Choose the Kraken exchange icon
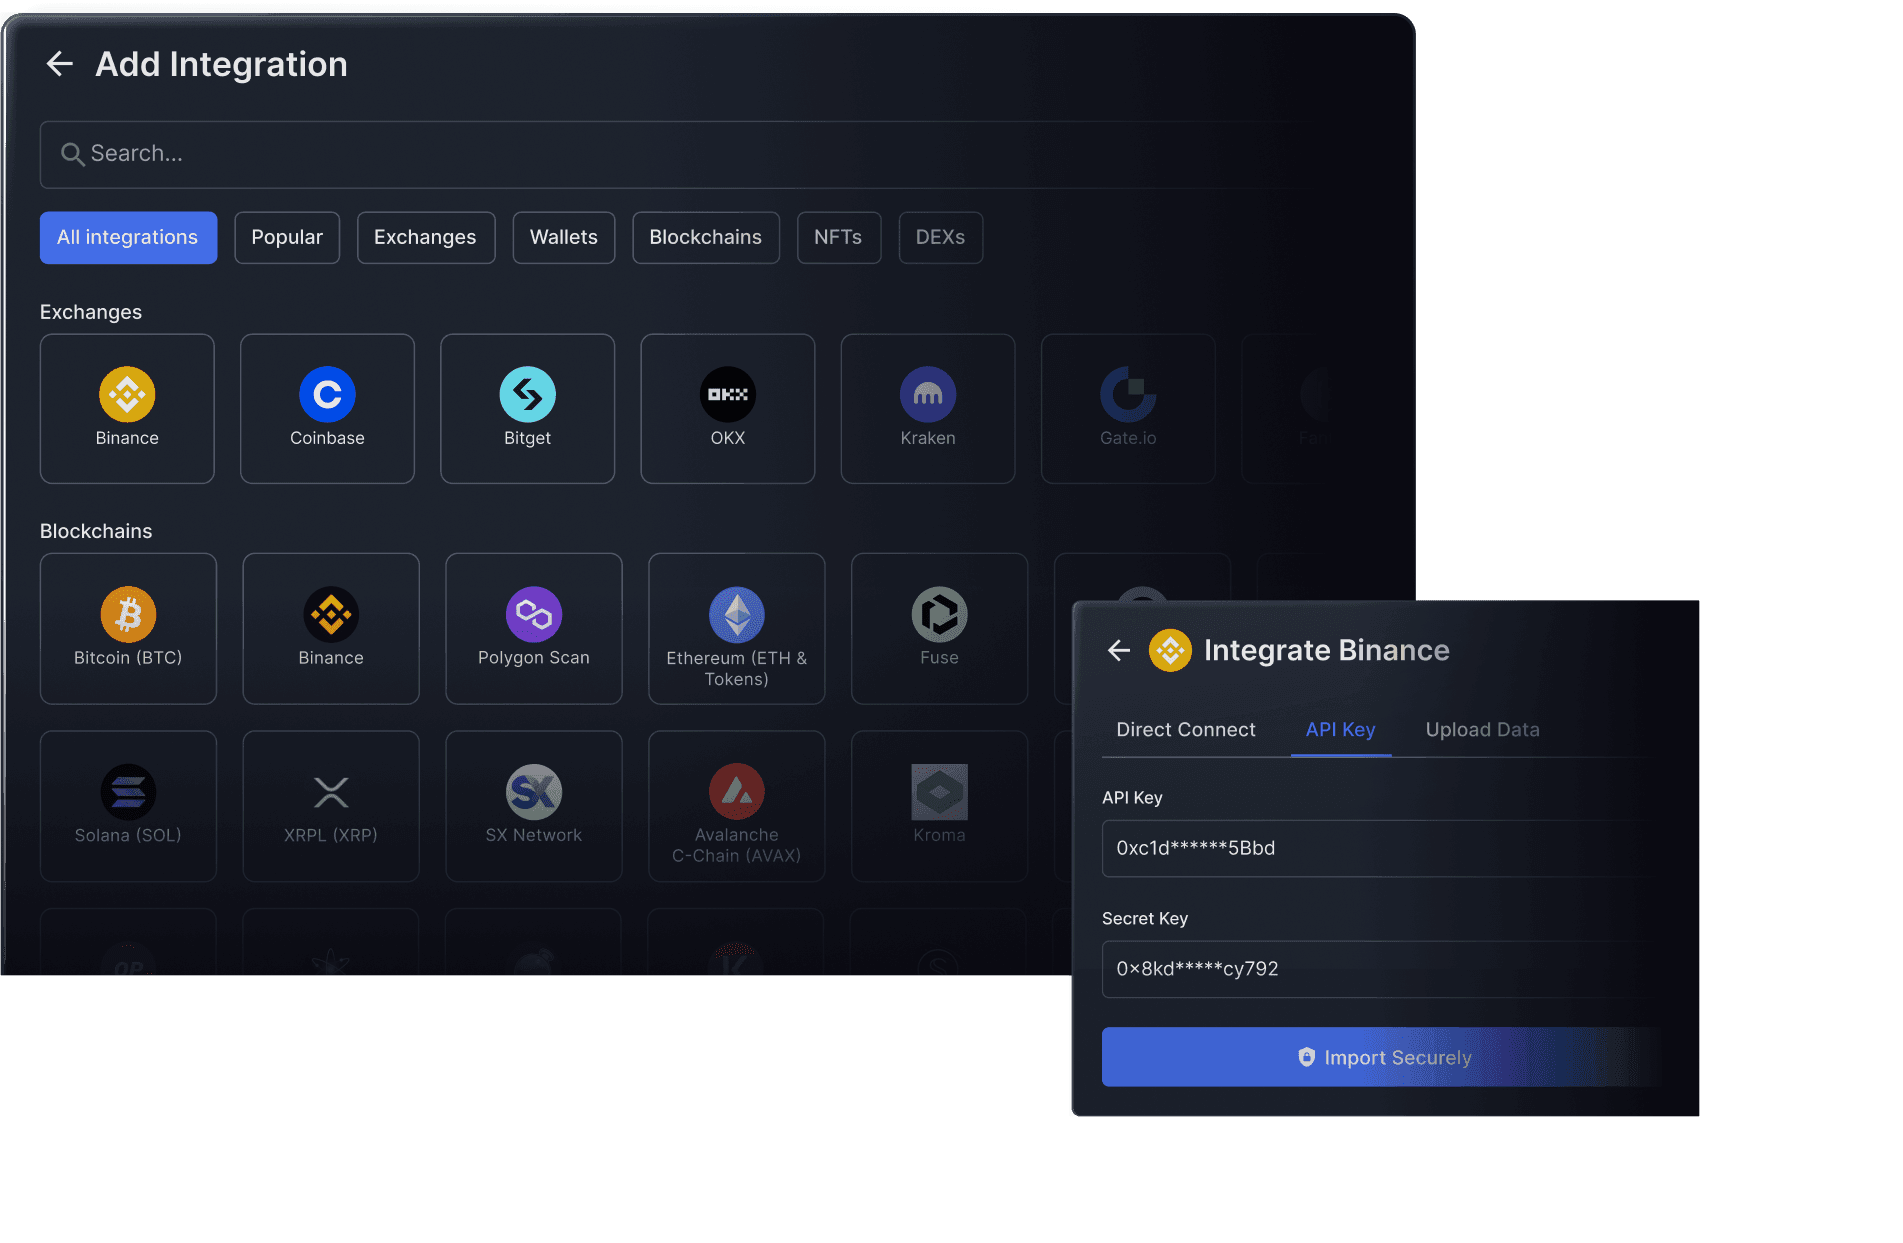1903x1243 pixels. [928, 395]
